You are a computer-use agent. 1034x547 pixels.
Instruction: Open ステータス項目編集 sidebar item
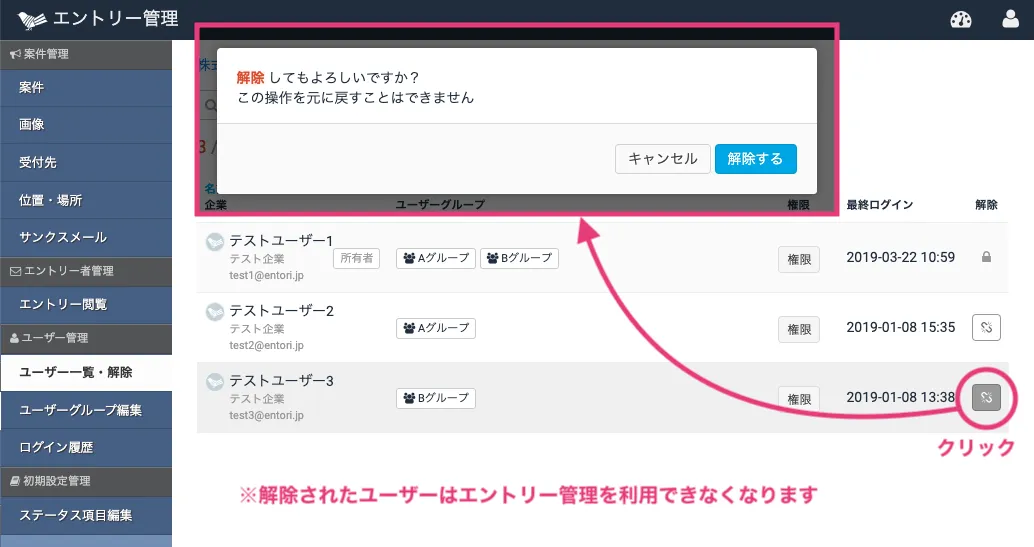coord(86,516)
